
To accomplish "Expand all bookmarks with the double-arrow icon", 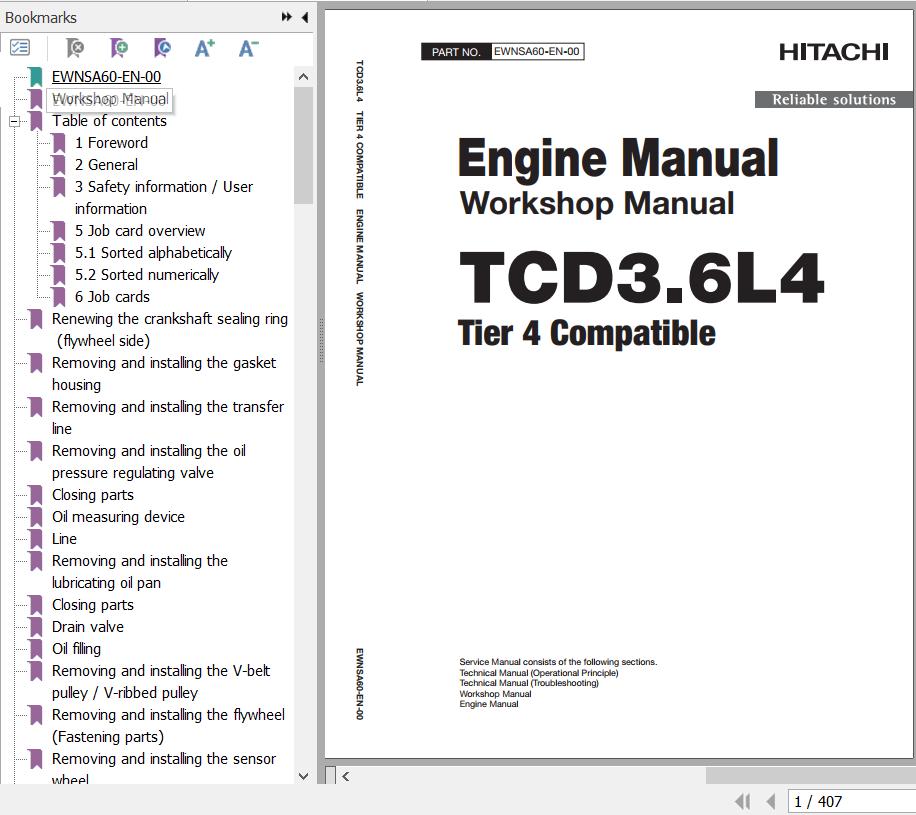I will [x=286, y=17].
